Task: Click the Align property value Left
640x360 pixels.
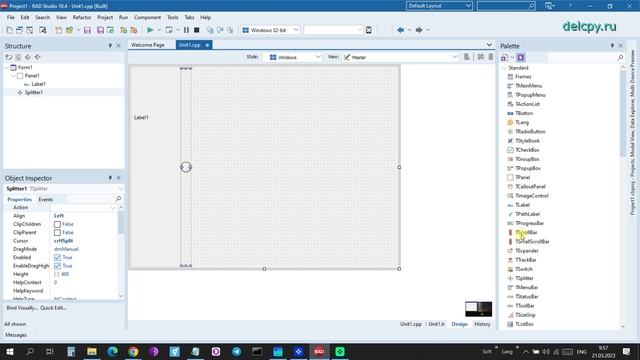Action: click(59, 216)
